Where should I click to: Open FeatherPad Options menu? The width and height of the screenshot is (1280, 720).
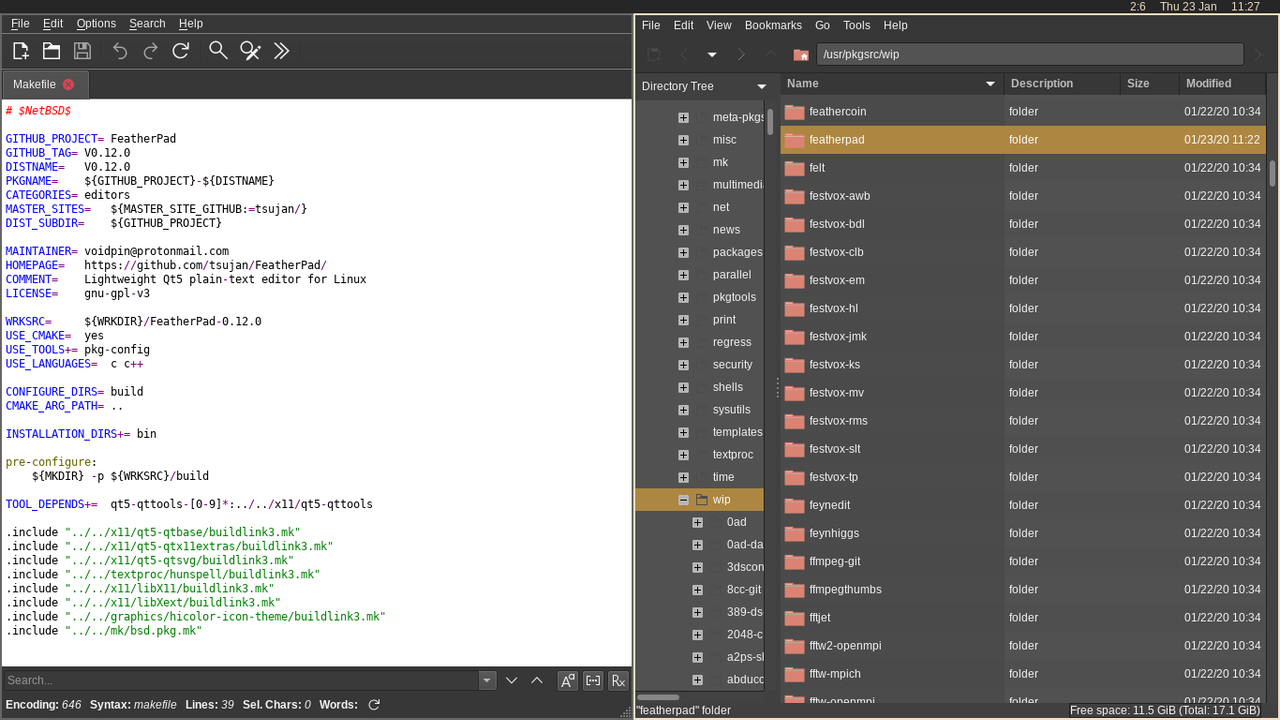tap(96, 23)
